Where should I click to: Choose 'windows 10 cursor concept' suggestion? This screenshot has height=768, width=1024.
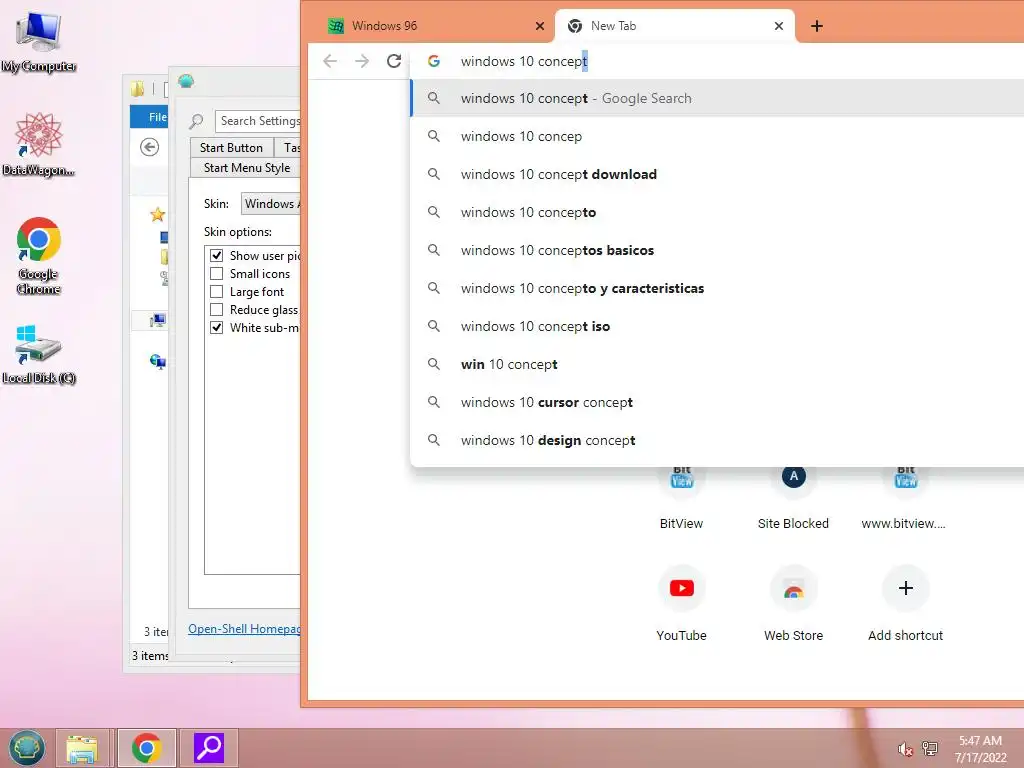pos(716,402)
